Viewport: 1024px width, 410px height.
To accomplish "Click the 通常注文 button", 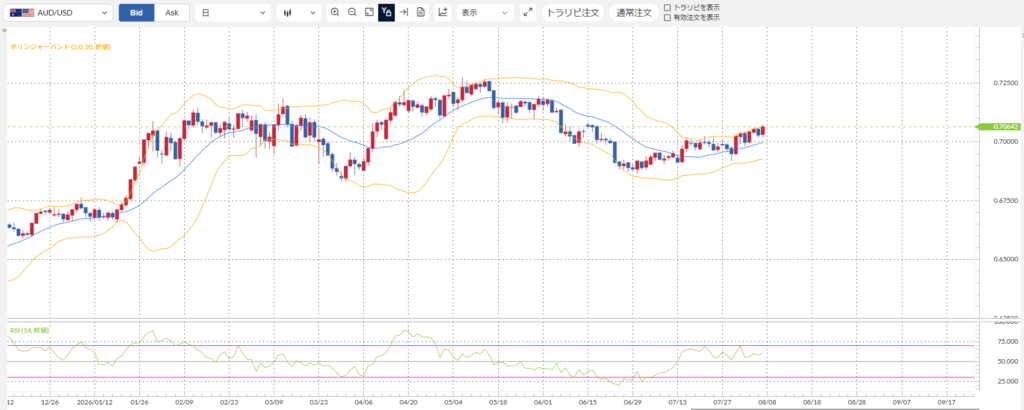I will (633, 12).
